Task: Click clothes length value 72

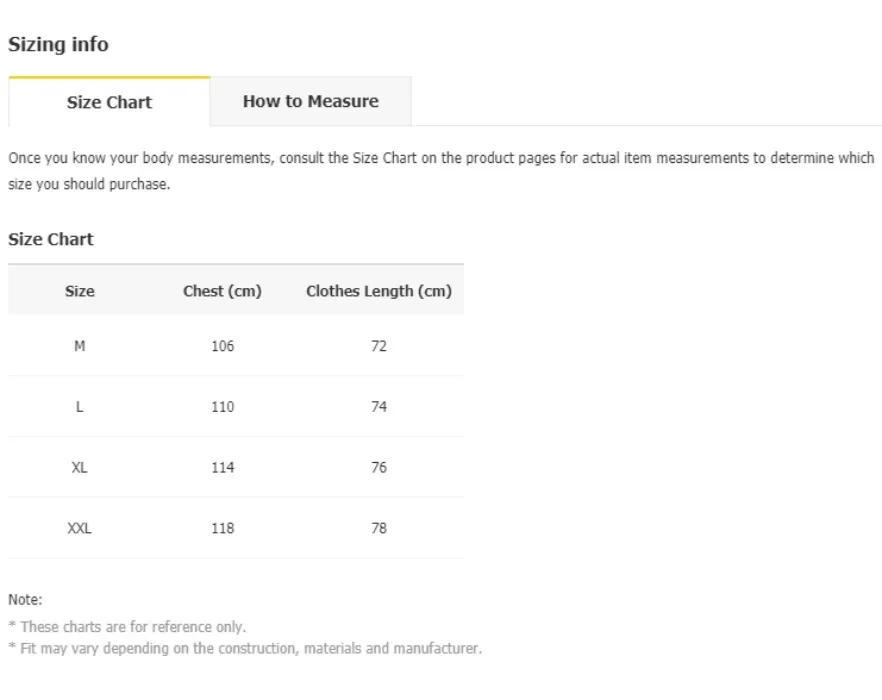Action: [x=379, y=346]
